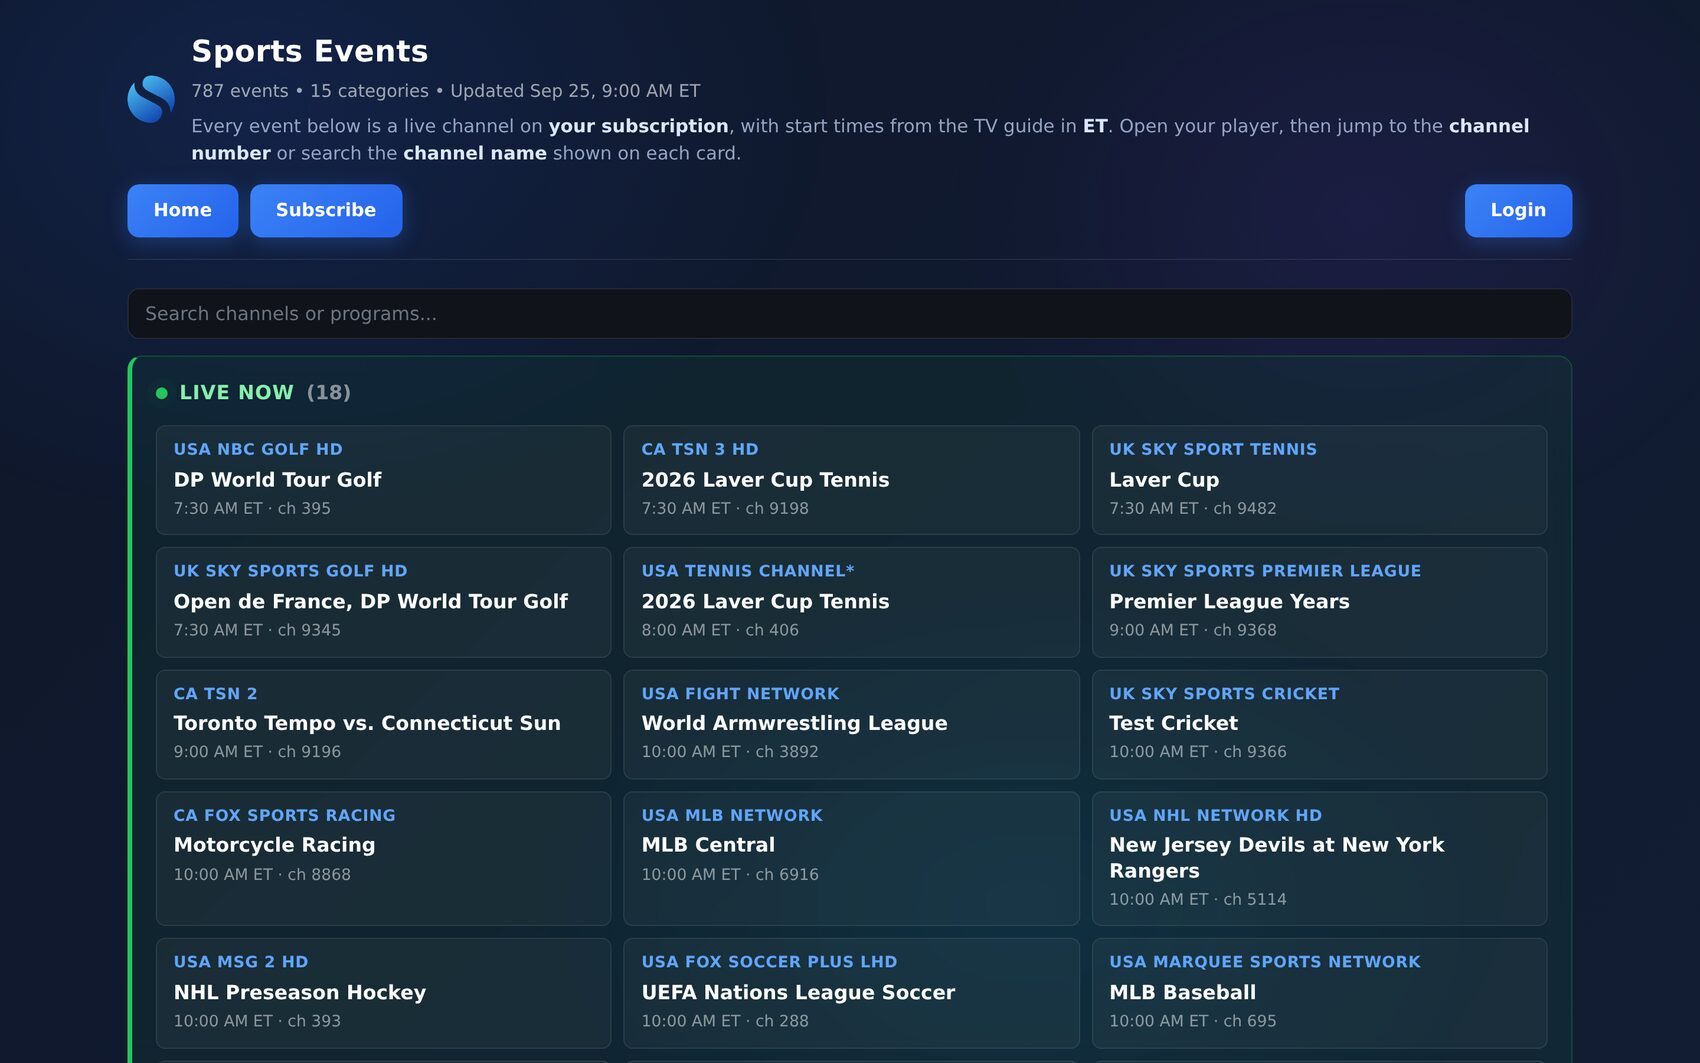Image resolution: width=1700 pixels, height=1063 pixels.
Task: Open the Subscribe page
Action: coord(326,210)
